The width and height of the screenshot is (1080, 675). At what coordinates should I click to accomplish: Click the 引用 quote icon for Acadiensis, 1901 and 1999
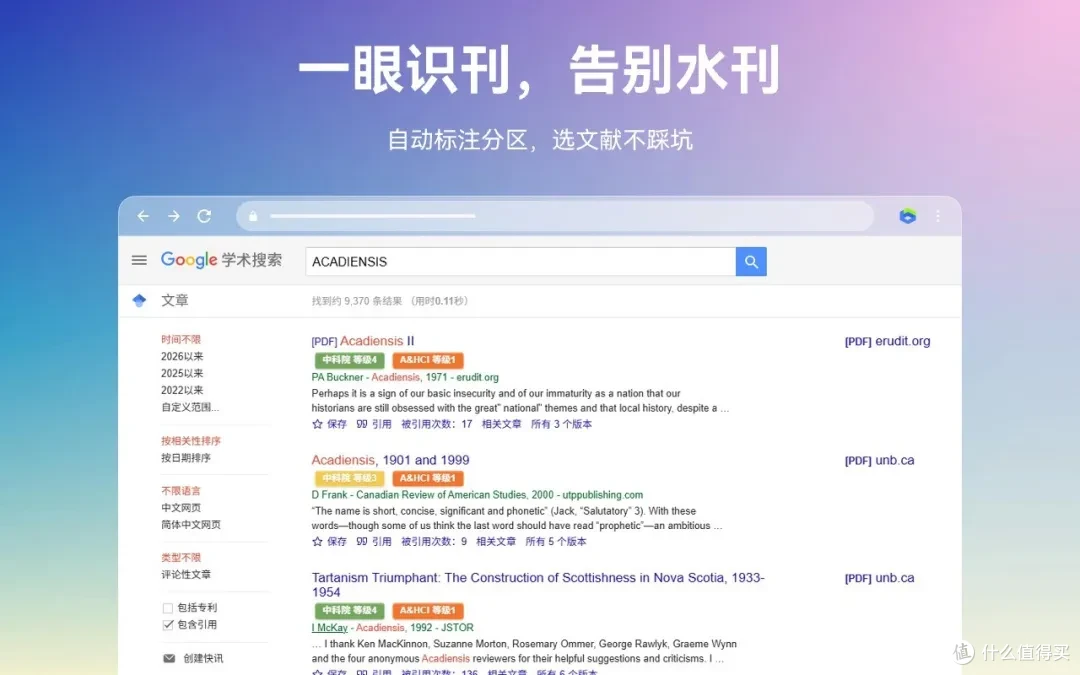tap(362, 541)
